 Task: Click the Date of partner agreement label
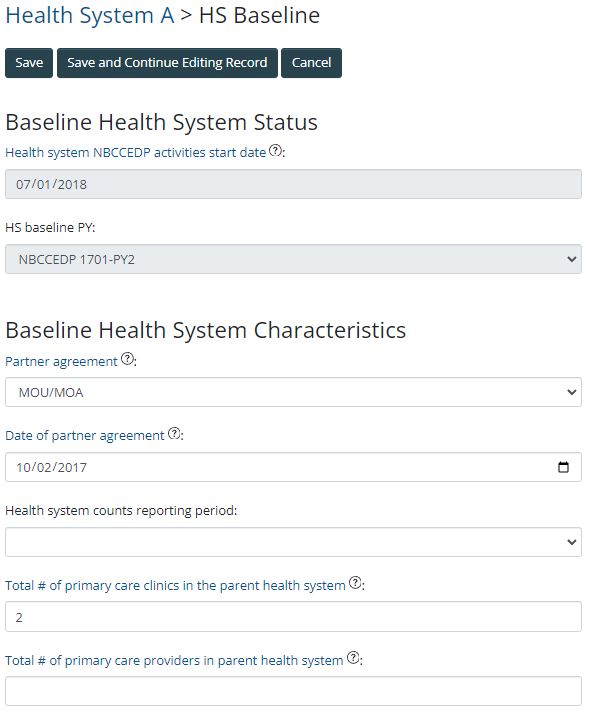[85, 436]
